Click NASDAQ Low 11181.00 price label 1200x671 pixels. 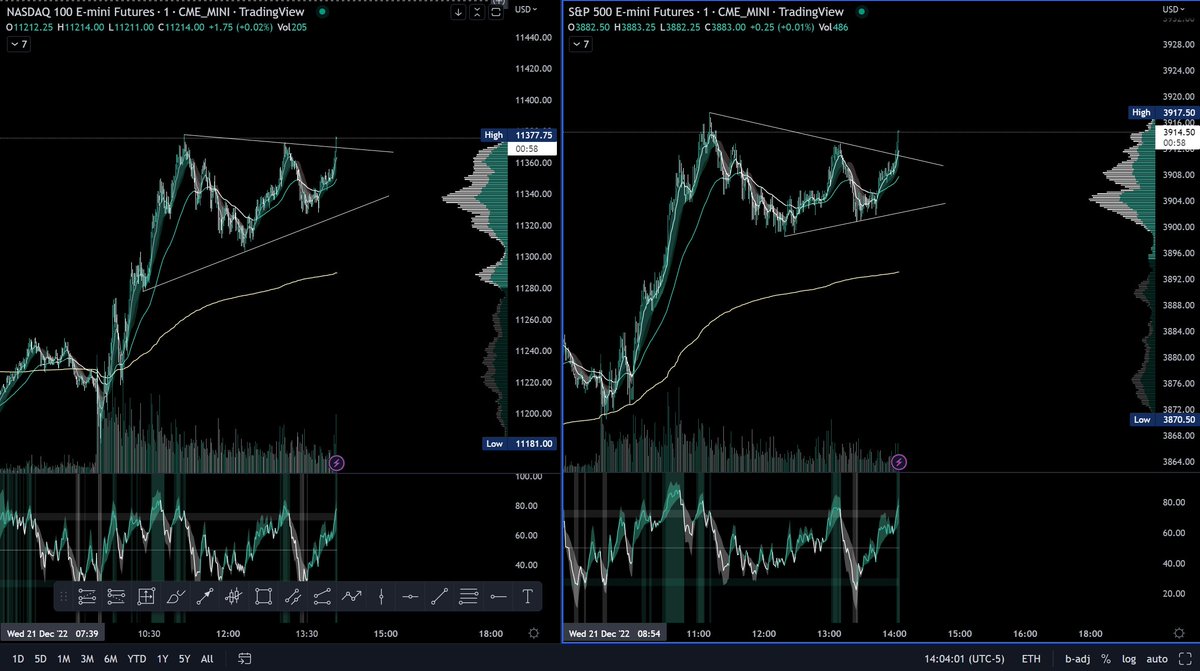tap(521, 444)
